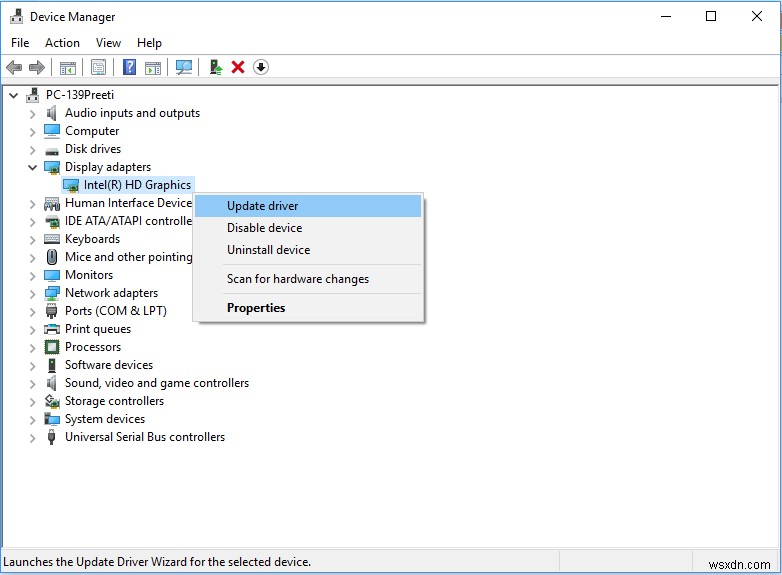Click the Forward arrow toolbar icon
The height and width of the screenshot is (575, 782).
tap(37, 67)
